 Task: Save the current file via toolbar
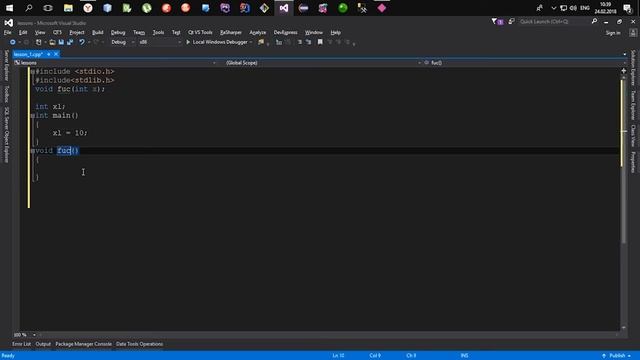click(61, 42)
